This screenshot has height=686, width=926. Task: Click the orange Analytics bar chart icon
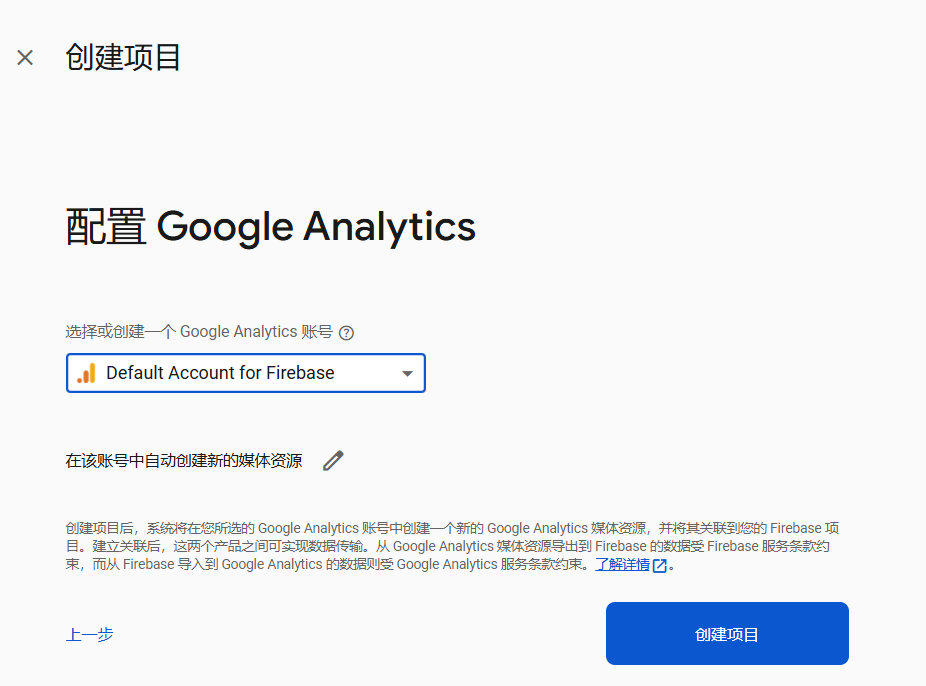click(x=86, y=373)
